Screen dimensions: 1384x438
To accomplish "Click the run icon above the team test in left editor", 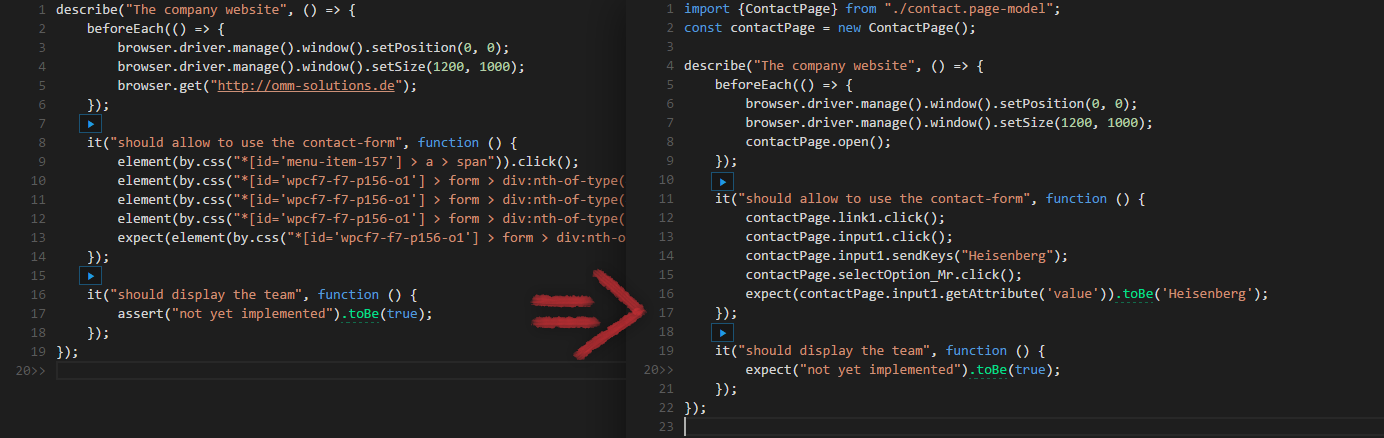I will 91,275.
